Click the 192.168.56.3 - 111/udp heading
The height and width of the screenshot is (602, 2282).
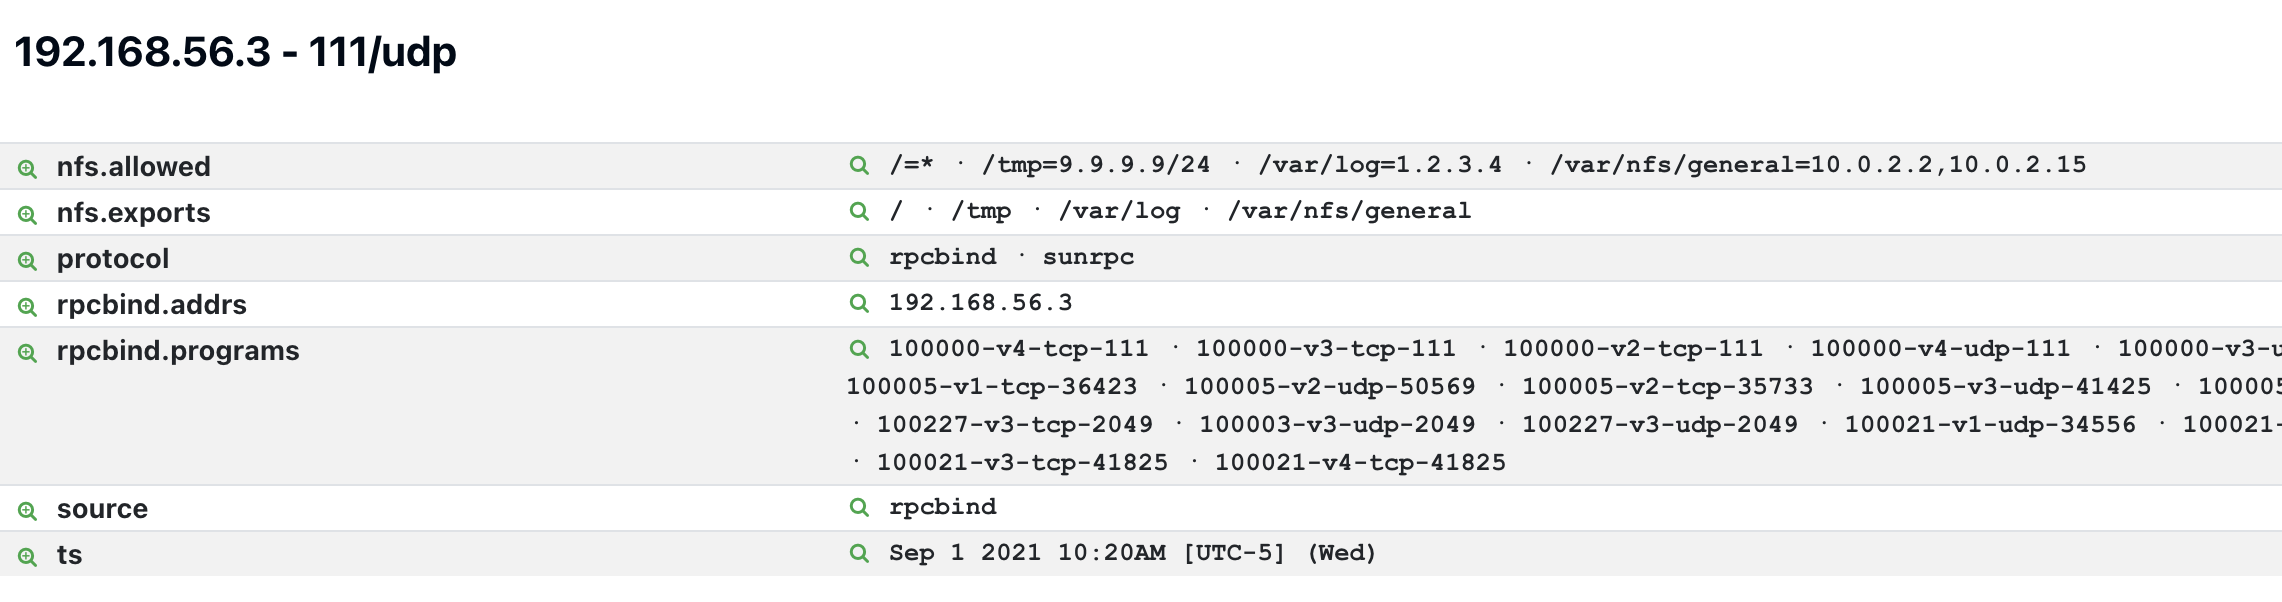point(236,52)
